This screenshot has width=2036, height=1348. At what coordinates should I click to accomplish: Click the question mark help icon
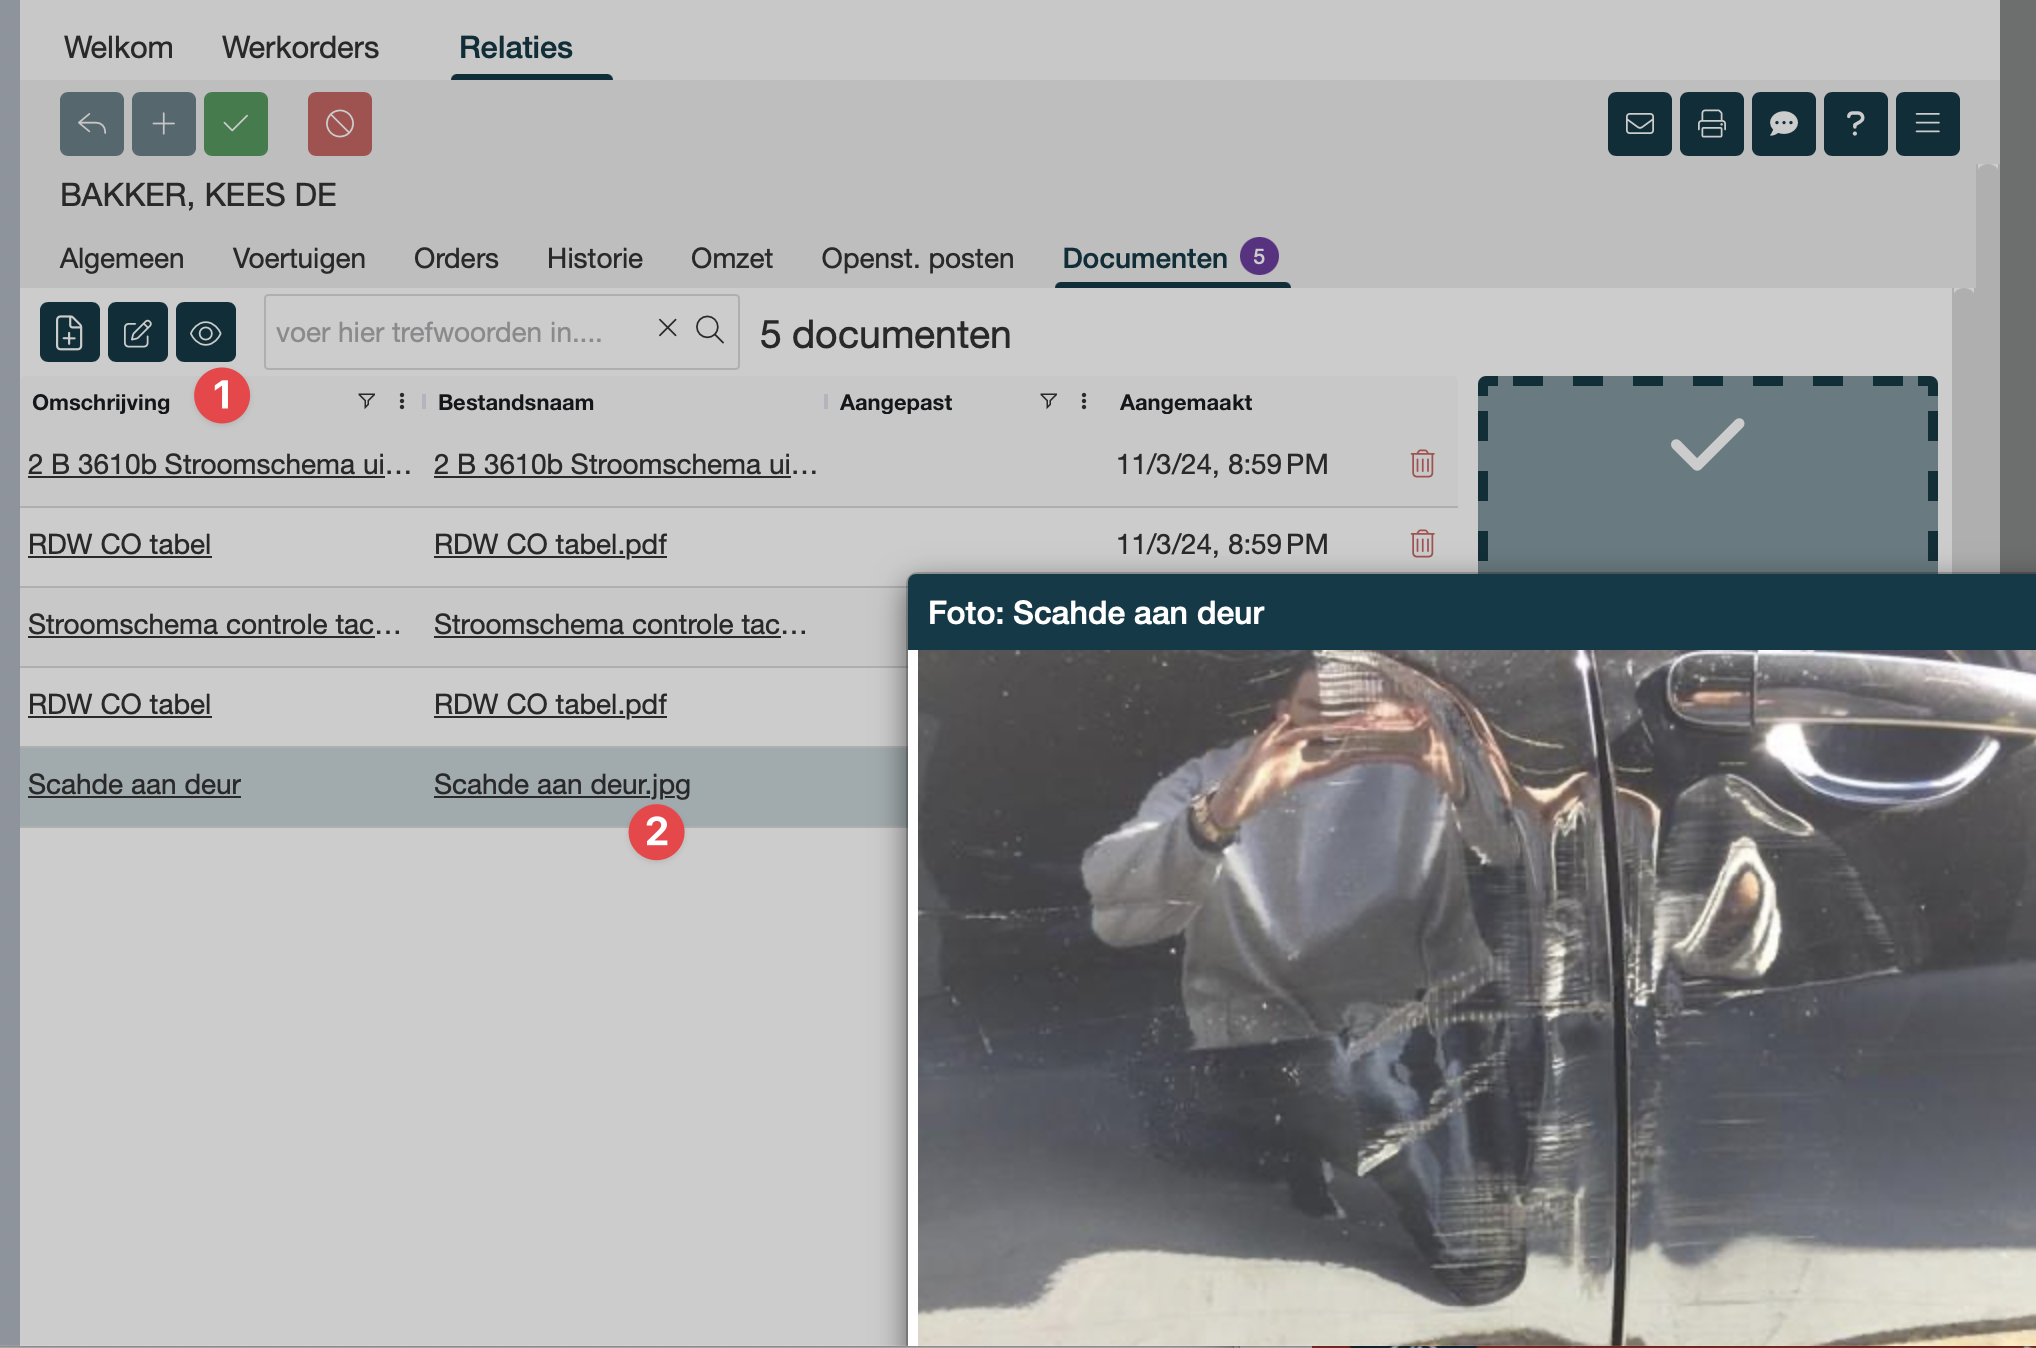(x=1855, y=124)
